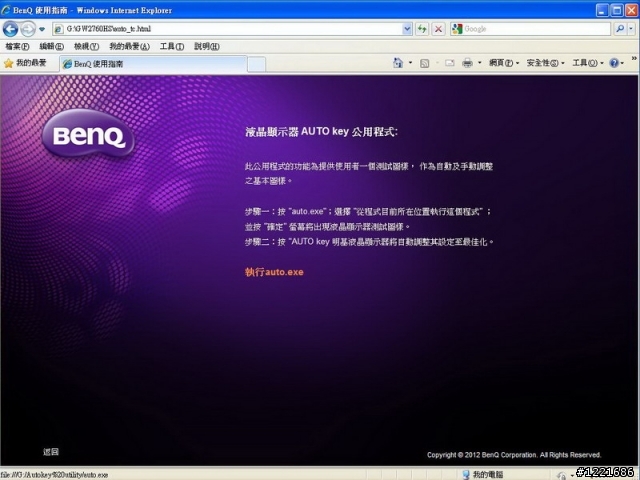Maximize the Internet Explorer window

(x=617, y=10)
